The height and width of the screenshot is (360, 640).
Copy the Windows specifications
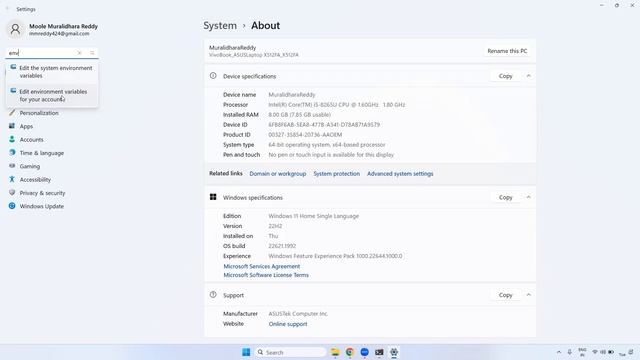505,197
